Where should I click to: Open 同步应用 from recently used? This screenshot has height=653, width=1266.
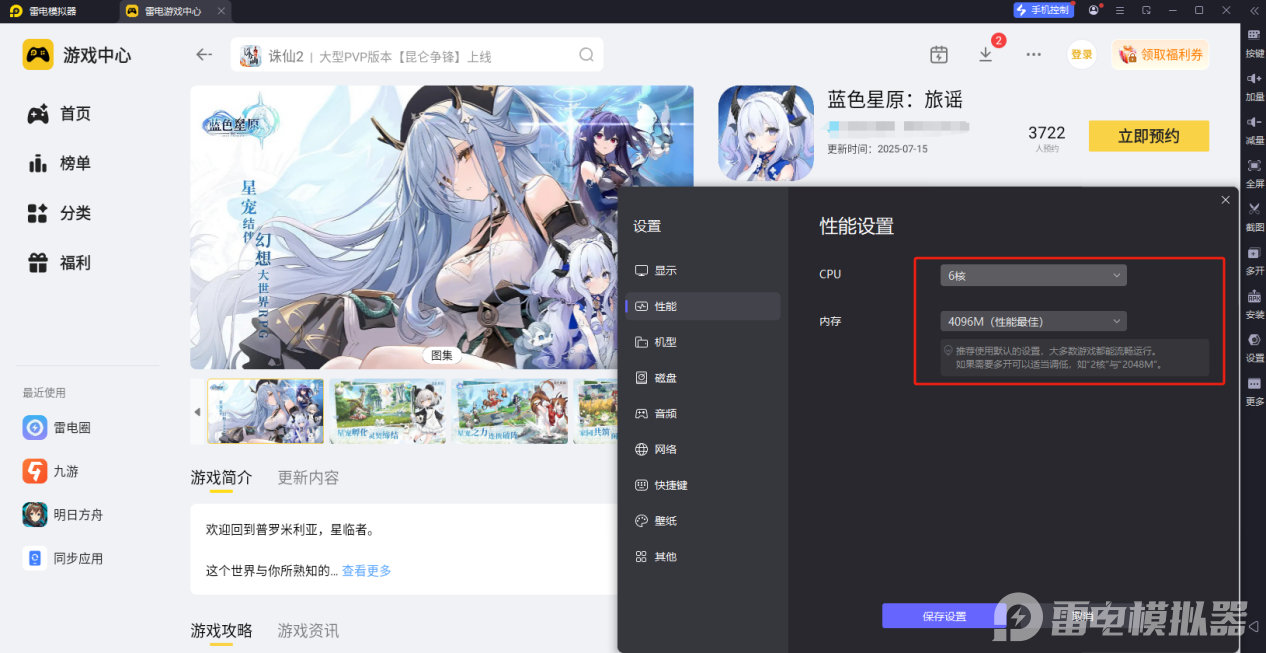[64, 558]
